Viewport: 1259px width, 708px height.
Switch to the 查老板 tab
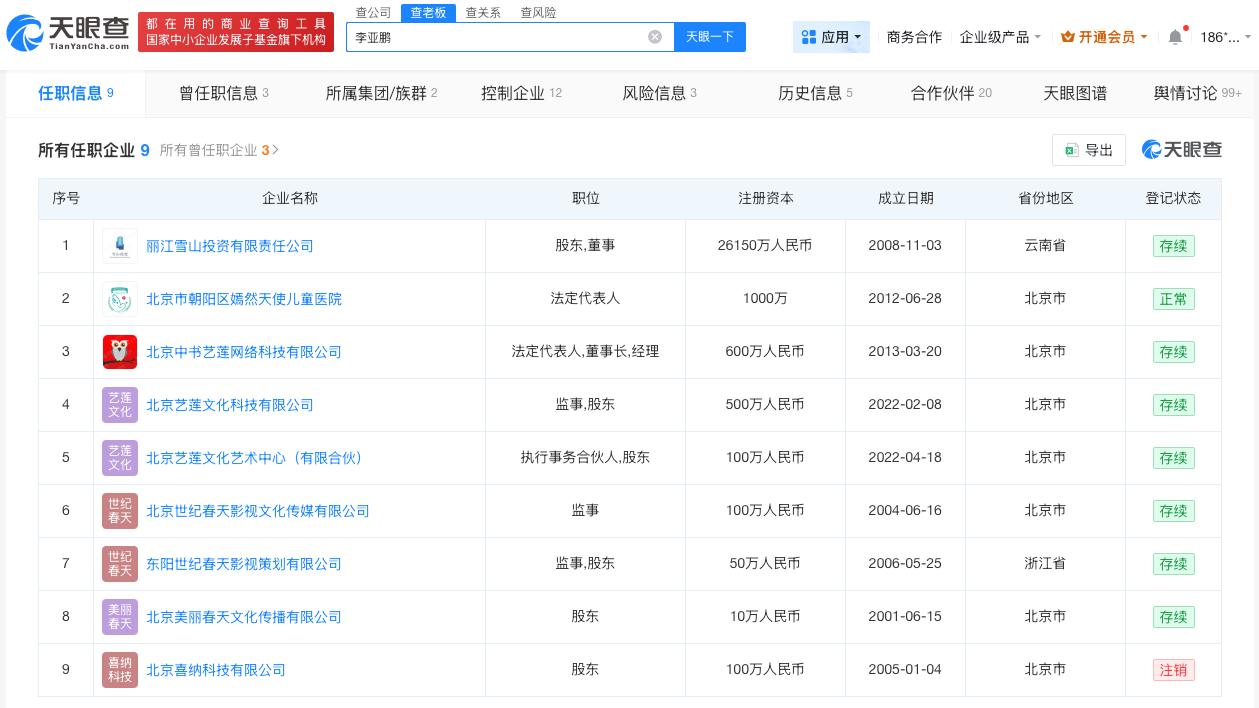428,12
